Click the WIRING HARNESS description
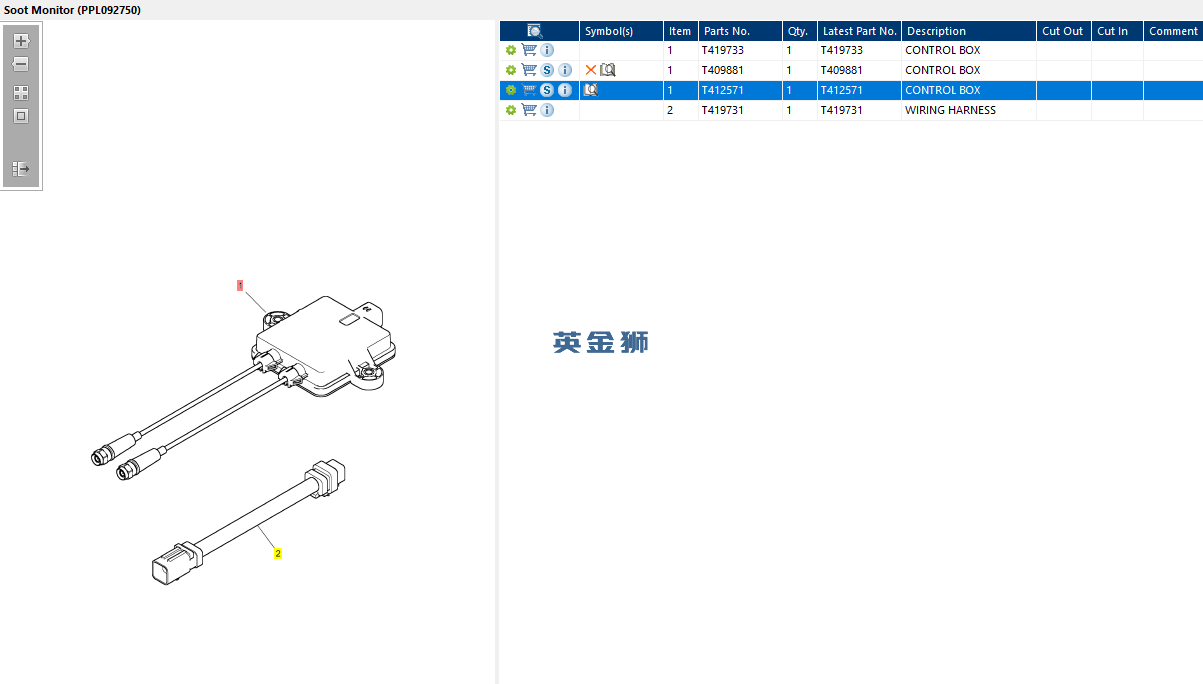This screenshot has width=1203, height=684. point(950,110)
